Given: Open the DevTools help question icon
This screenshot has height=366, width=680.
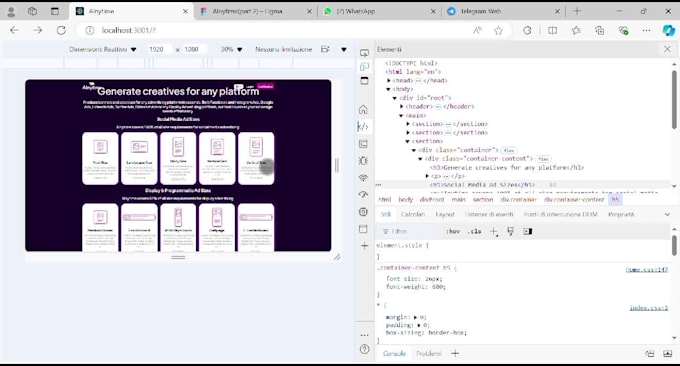Looking at the screenshot, I should coord(364,349).
